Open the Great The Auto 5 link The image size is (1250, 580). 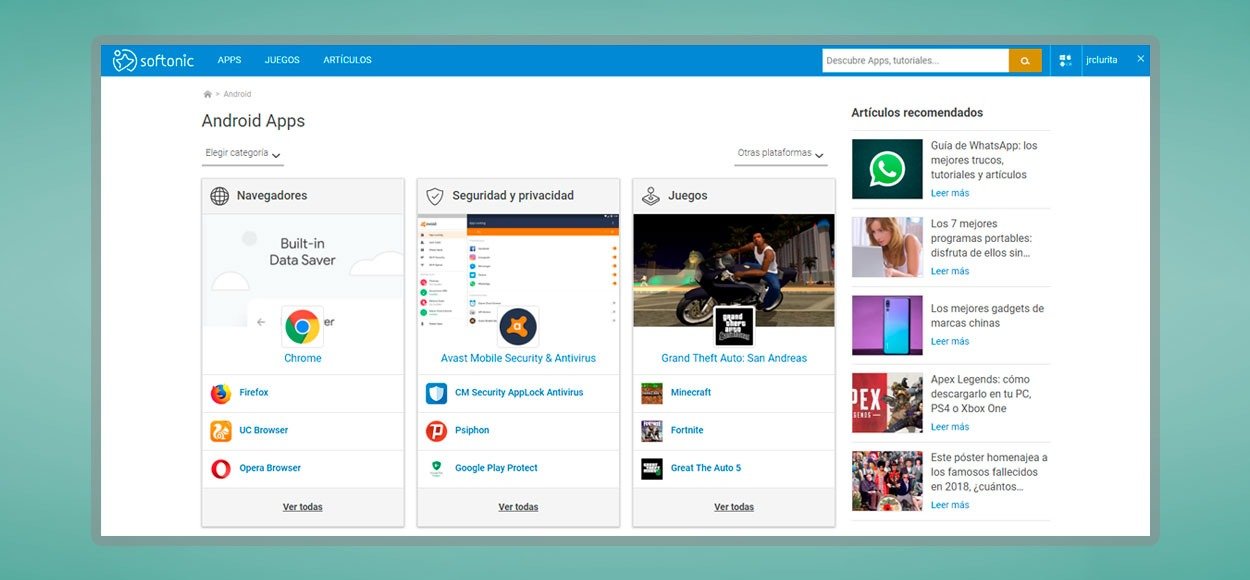706,469
